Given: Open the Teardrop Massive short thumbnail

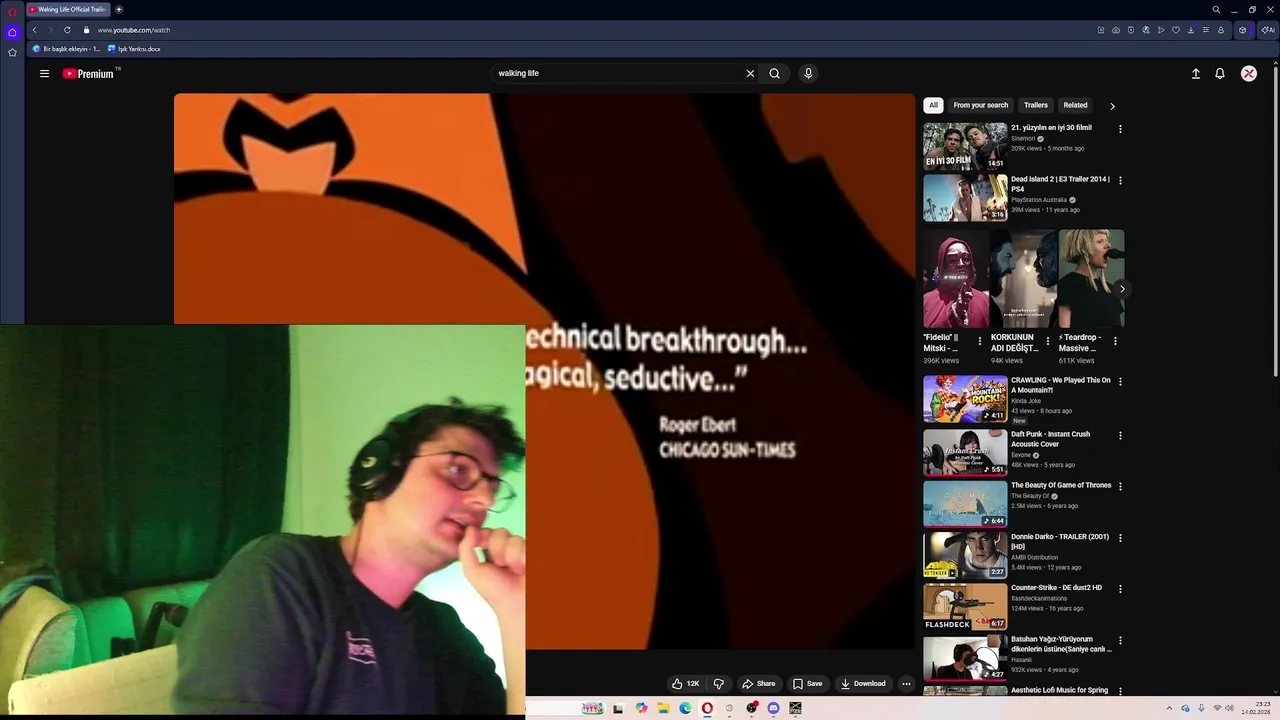Looking at the screenshot, I should click(1092, 279).
